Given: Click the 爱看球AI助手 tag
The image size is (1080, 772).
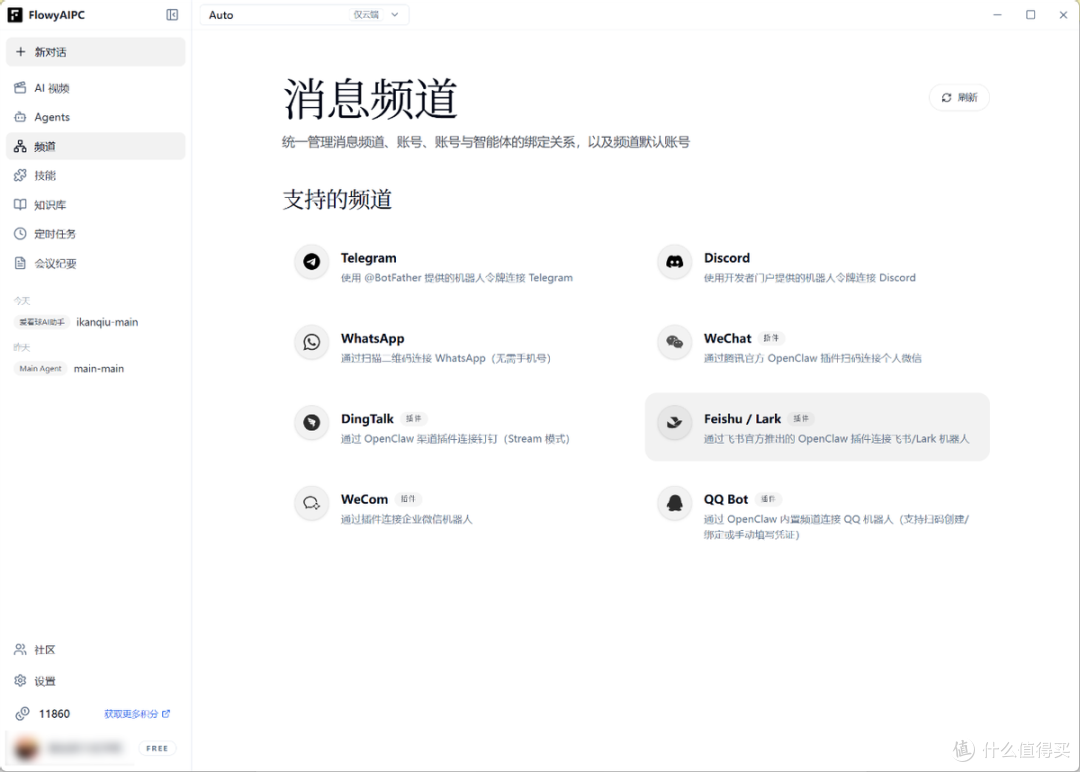Looking at the screenshot, I should (x=42, y=322).
